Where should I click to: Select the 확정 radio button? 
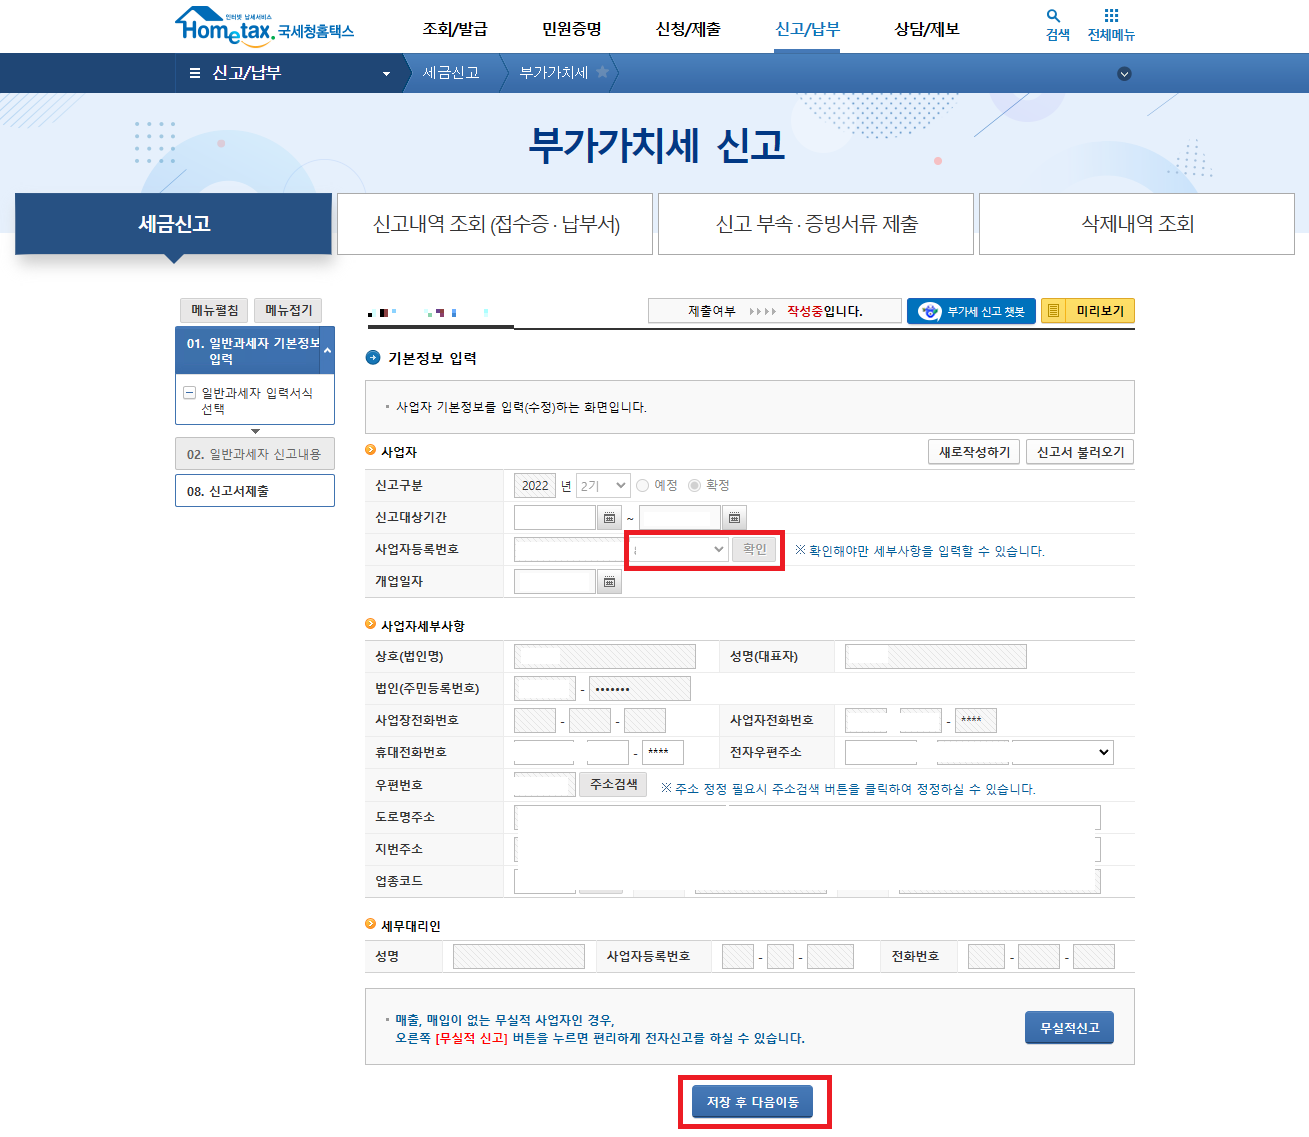click(696, 485)
